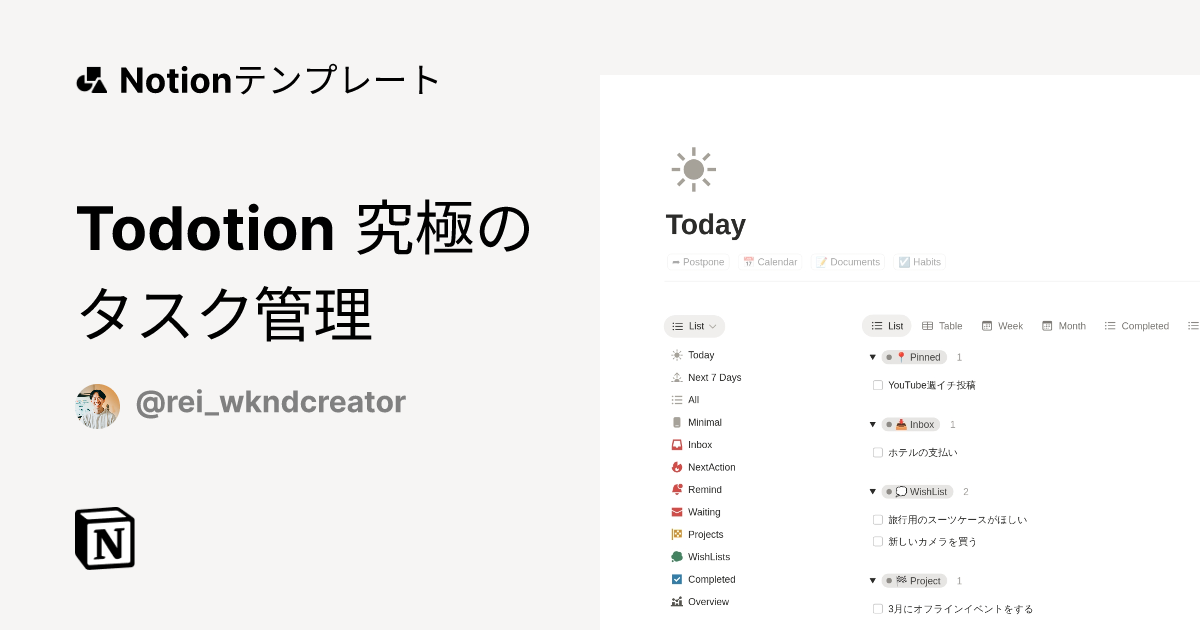Image resolution: width=1200 pixels, height=630 pixels.
Task: Open the Calendar link button
Action: (769, 262)
